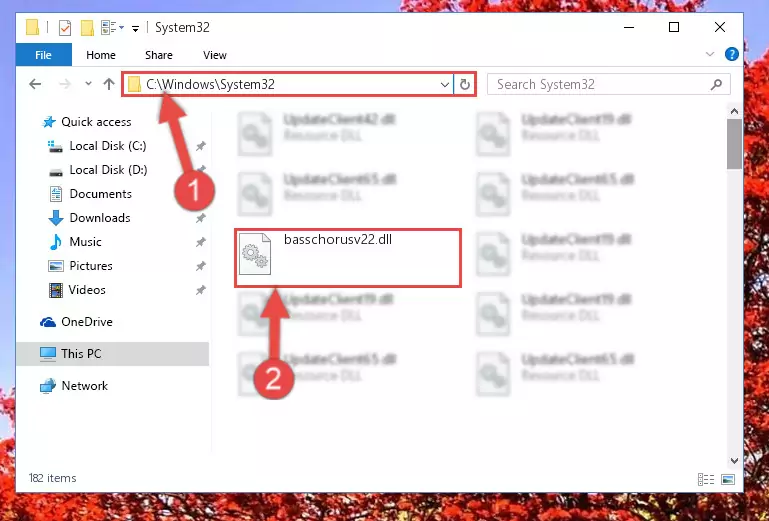Screen dimensions: 769x521
Task: Open the Customize Quick Access Toolbar dropdown
Action: point(135,28)
